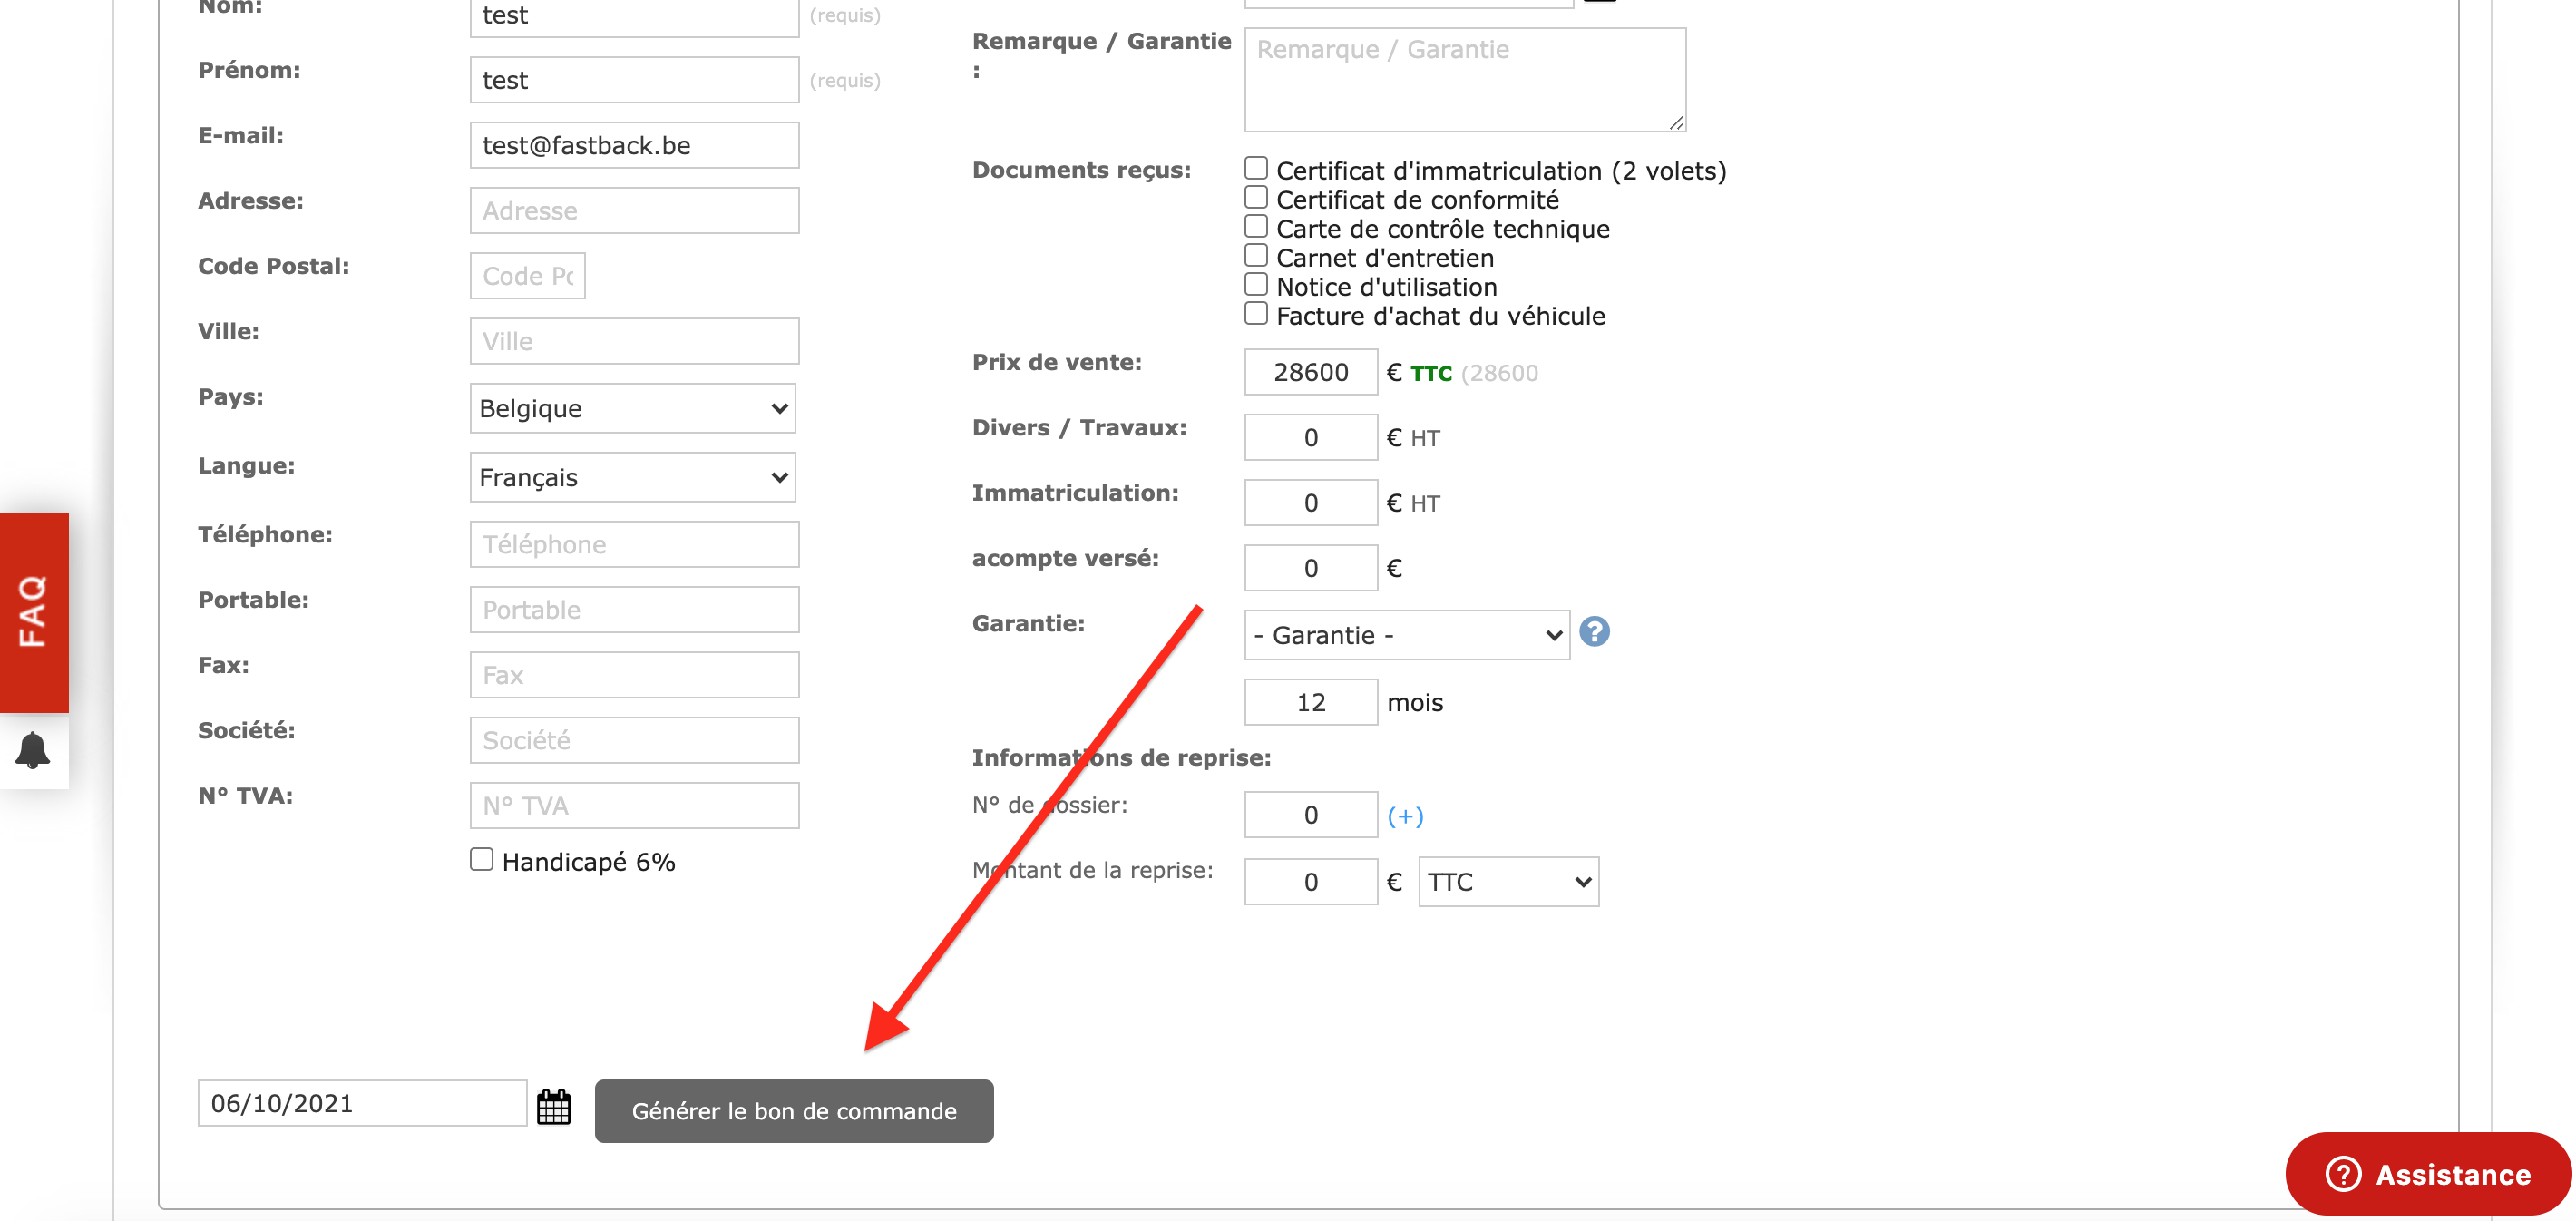Click the blue Garantie help question mark
This screenshot has width=2576, height=1221.
click(1594, 632)
